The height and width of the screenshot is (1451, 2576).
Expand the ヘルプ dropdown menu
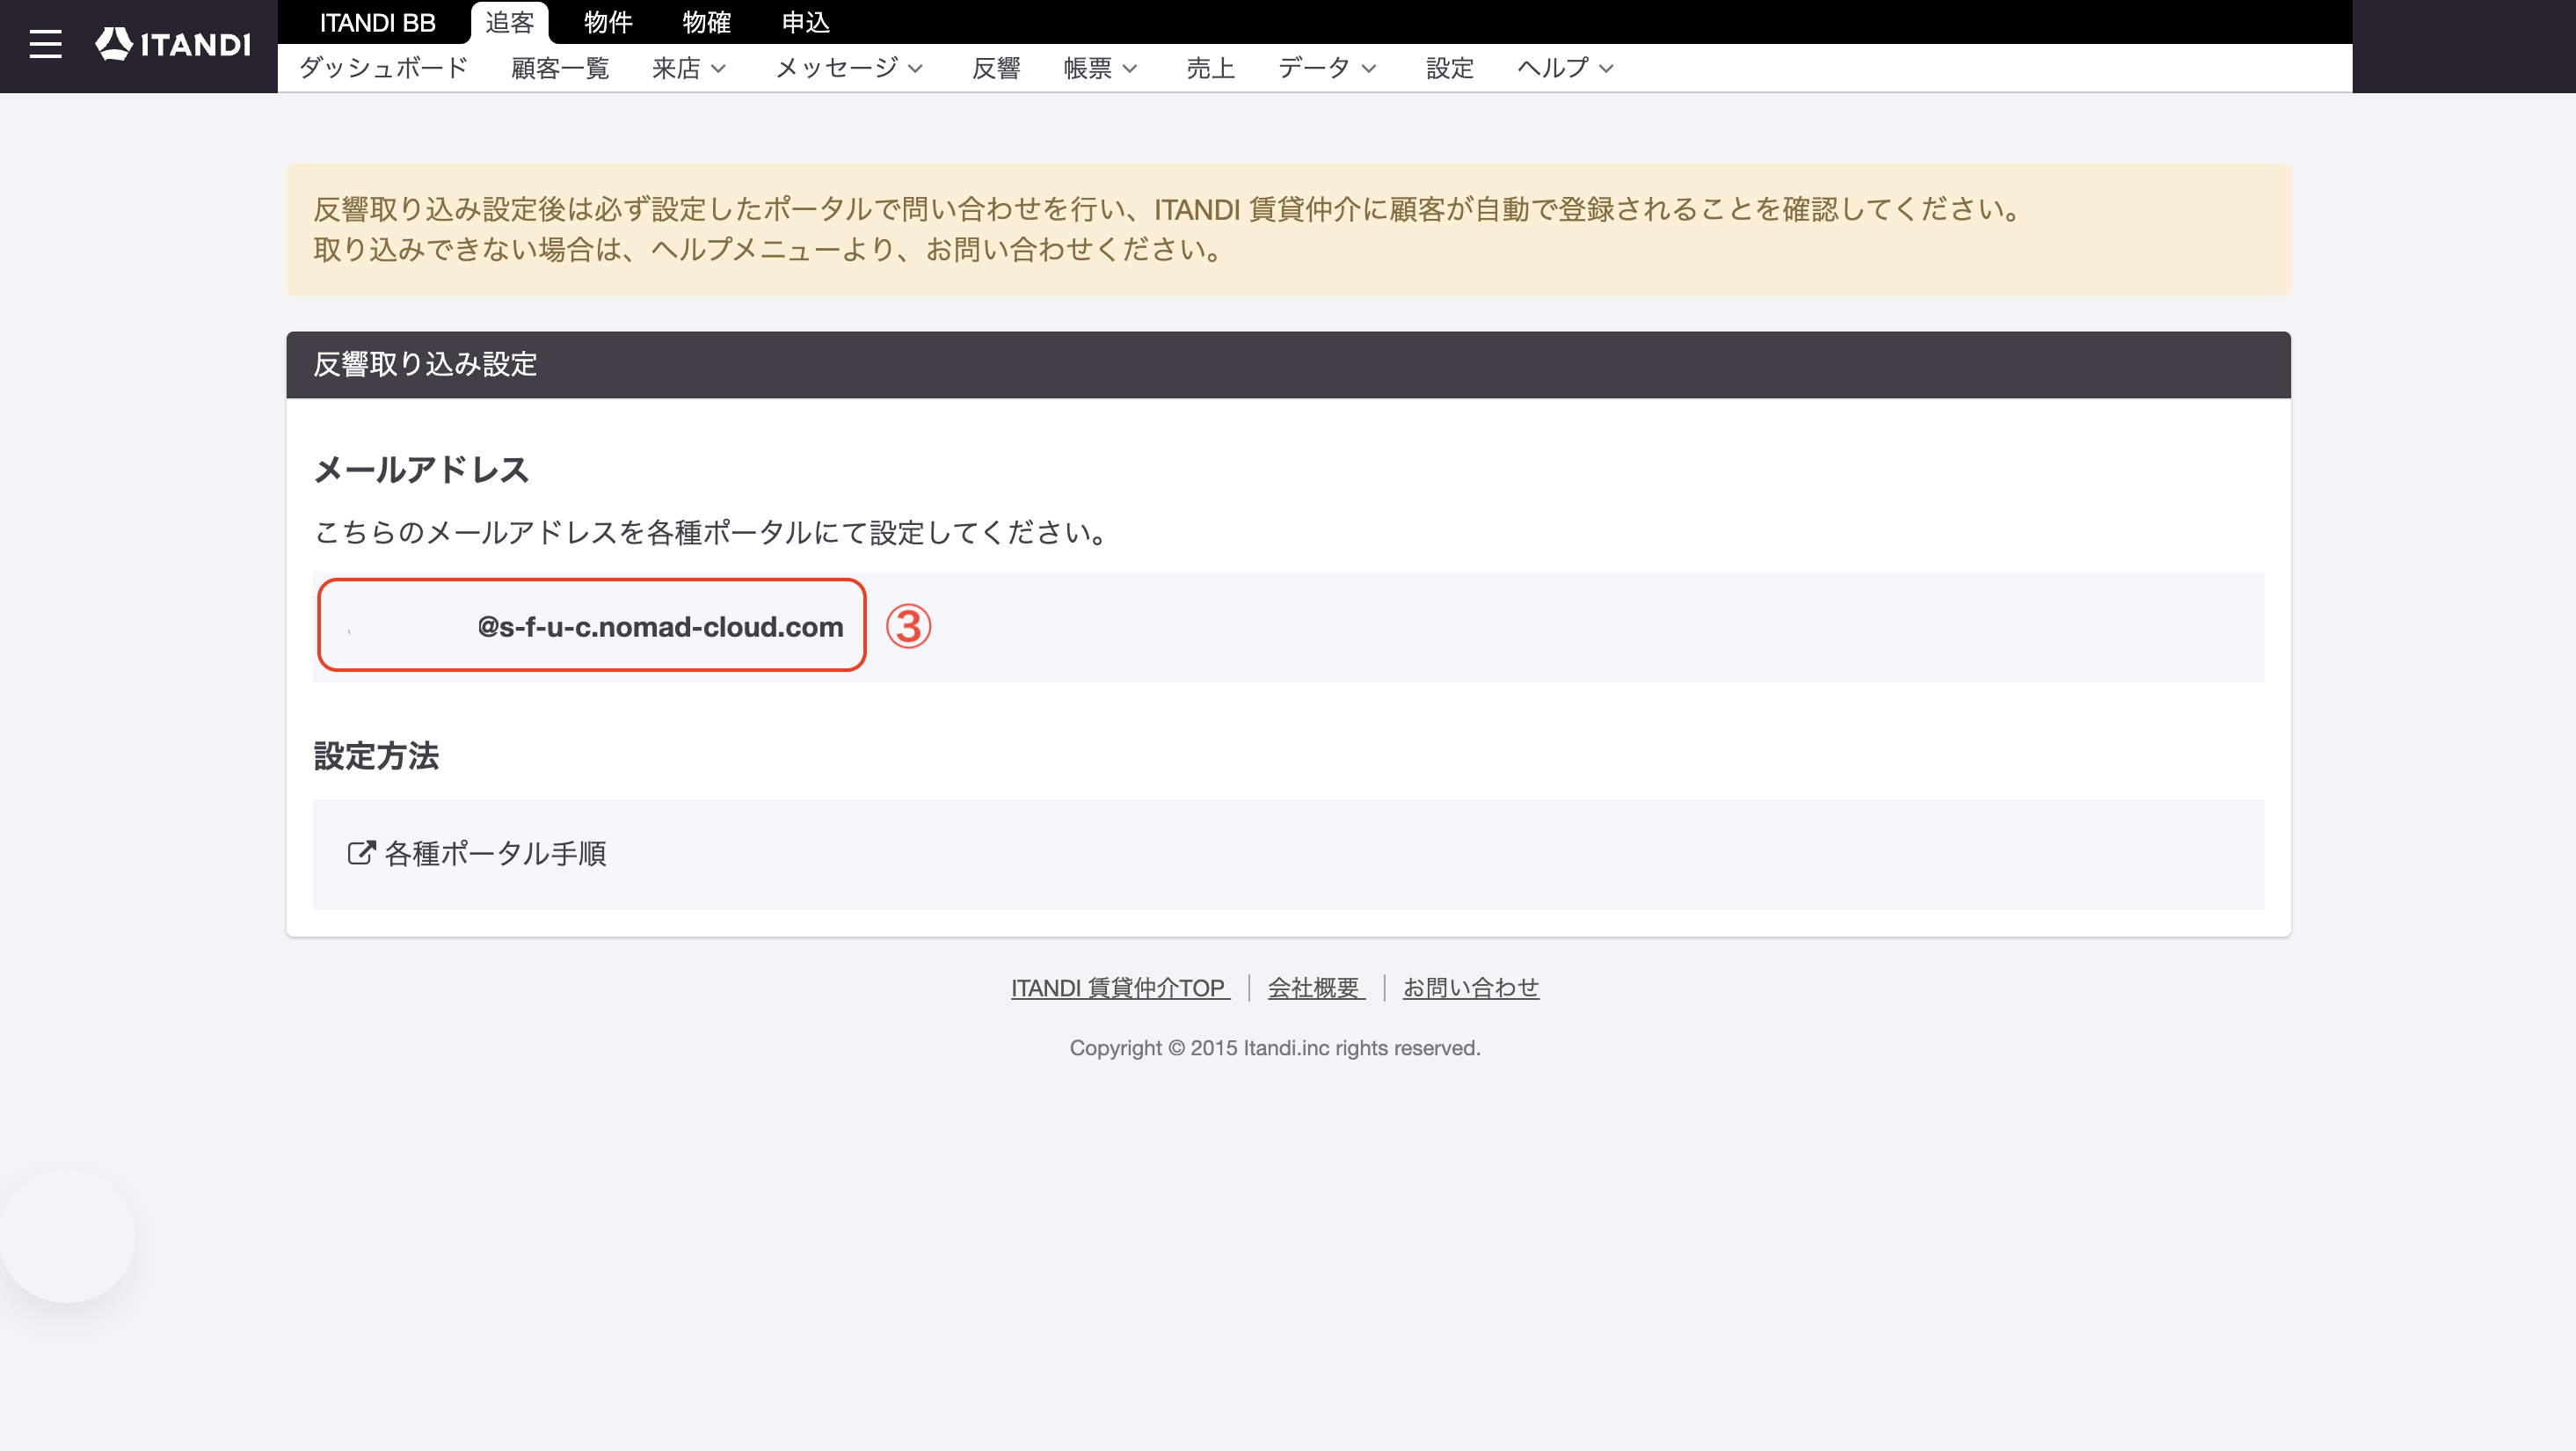click(1565, 68)
